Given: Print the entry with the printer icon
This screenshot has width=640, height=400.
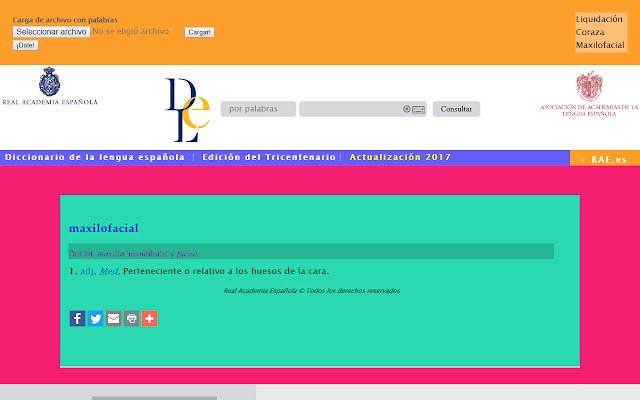Looking at the screenshot, I should (x=132, y=318).
